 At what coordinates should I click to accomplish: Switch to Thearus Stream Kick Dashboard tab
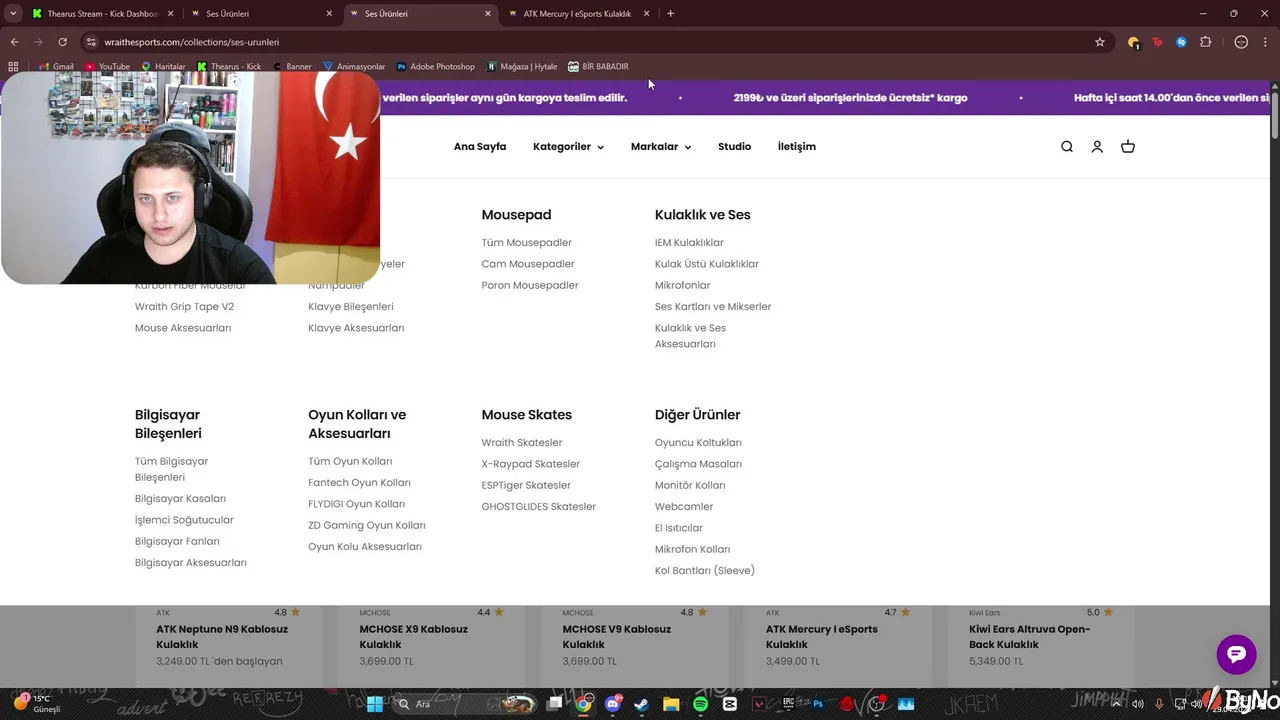[103, 14]
